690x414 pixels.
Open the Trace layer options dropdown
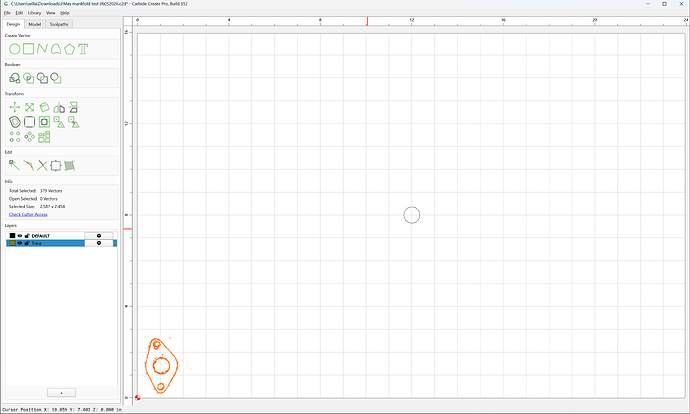click(99, 243)
